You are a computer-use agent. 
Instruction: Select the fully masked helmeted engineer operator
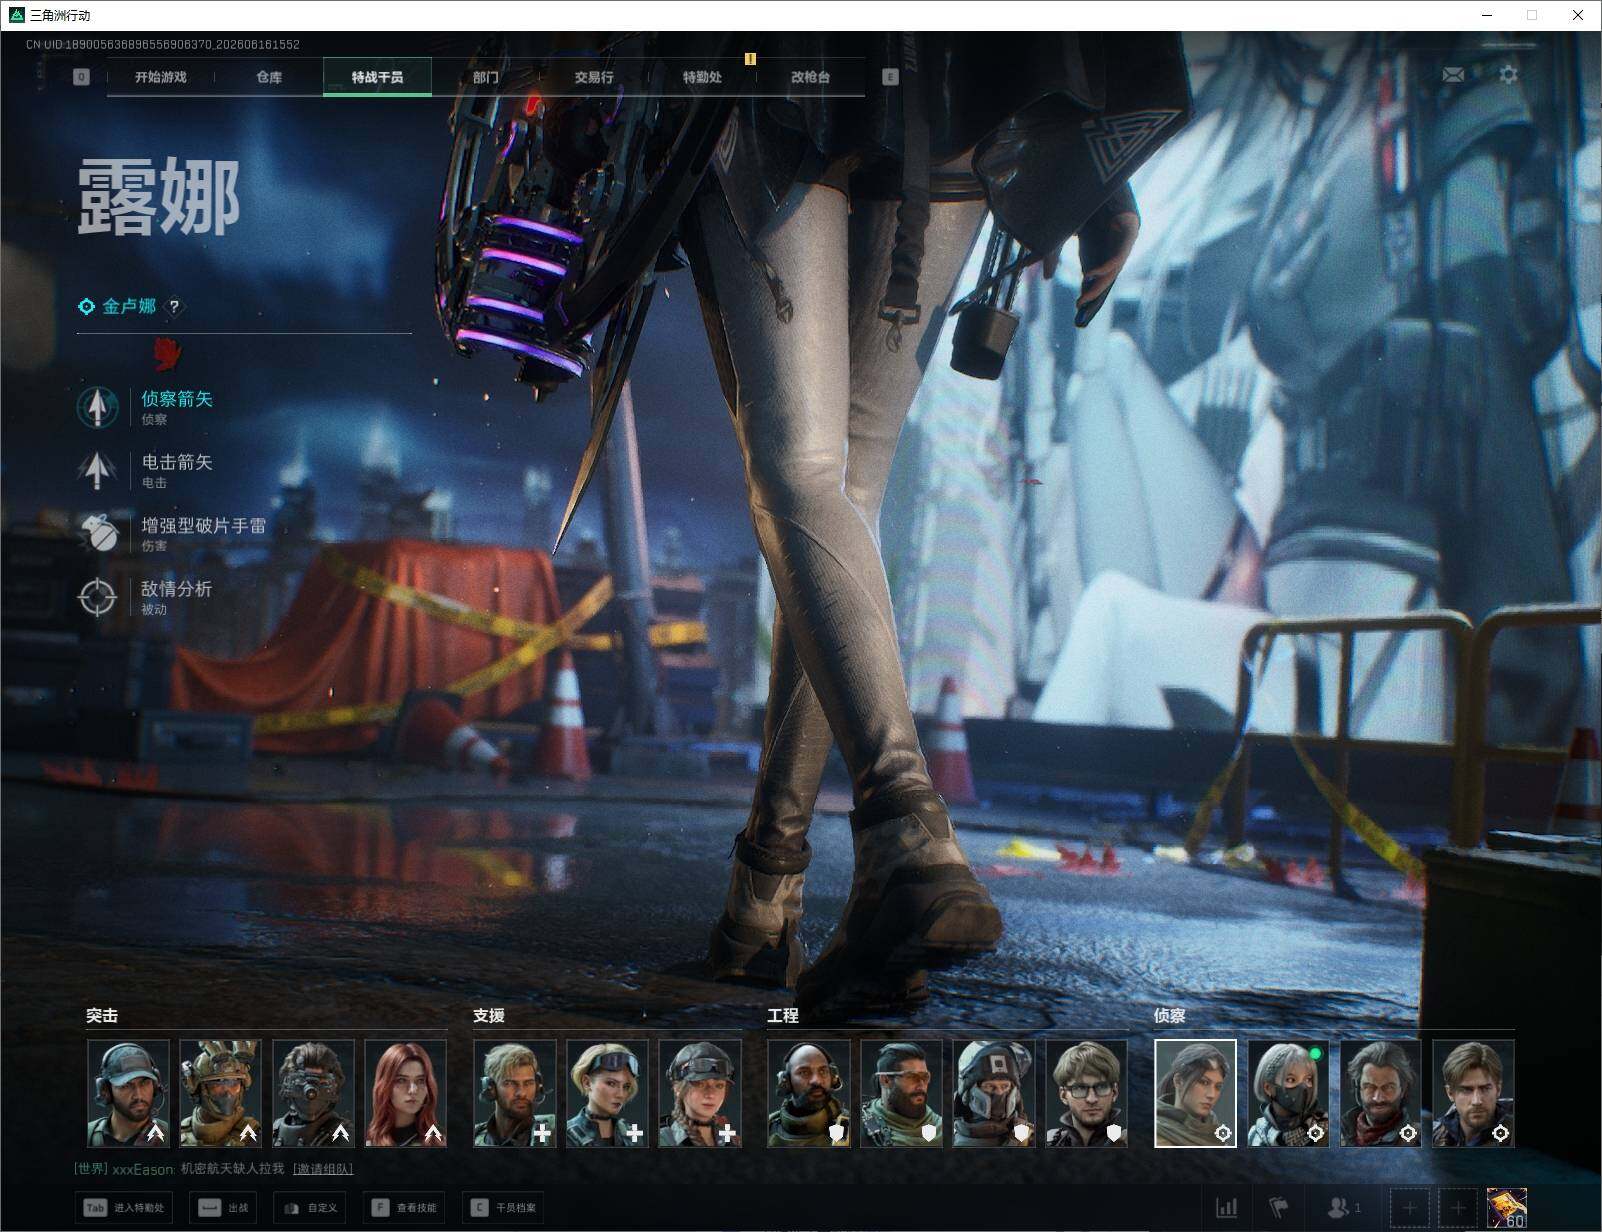coord(994,1093)
